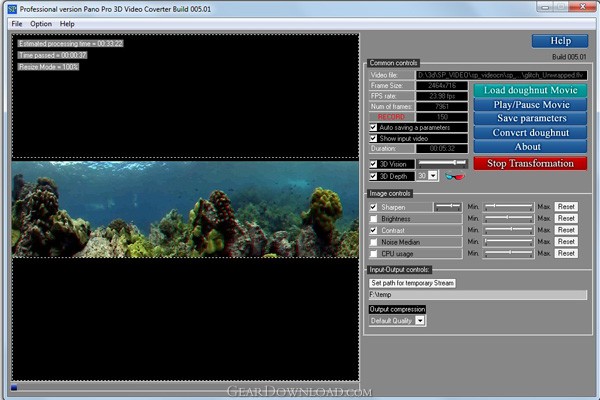Reset the Noise Median setting

[x=566, y=242]
